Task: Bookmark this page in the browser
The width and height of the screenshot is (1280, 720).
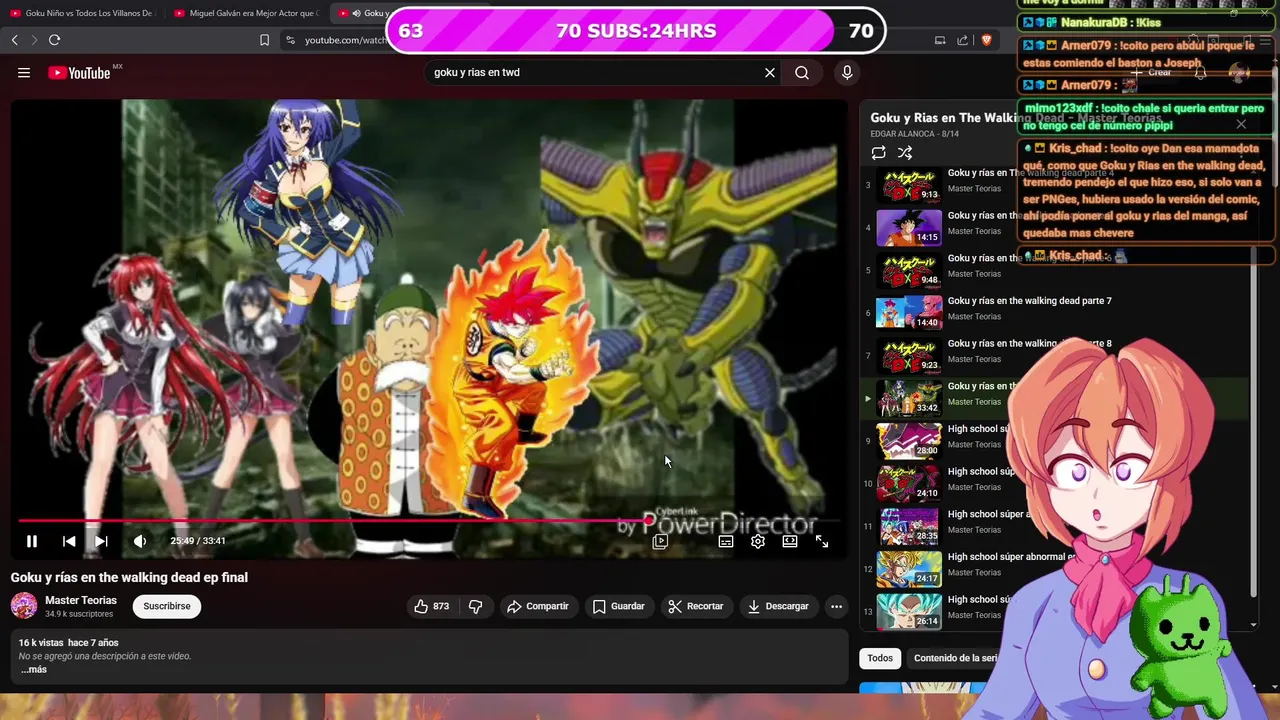Action: coord(264,40)
